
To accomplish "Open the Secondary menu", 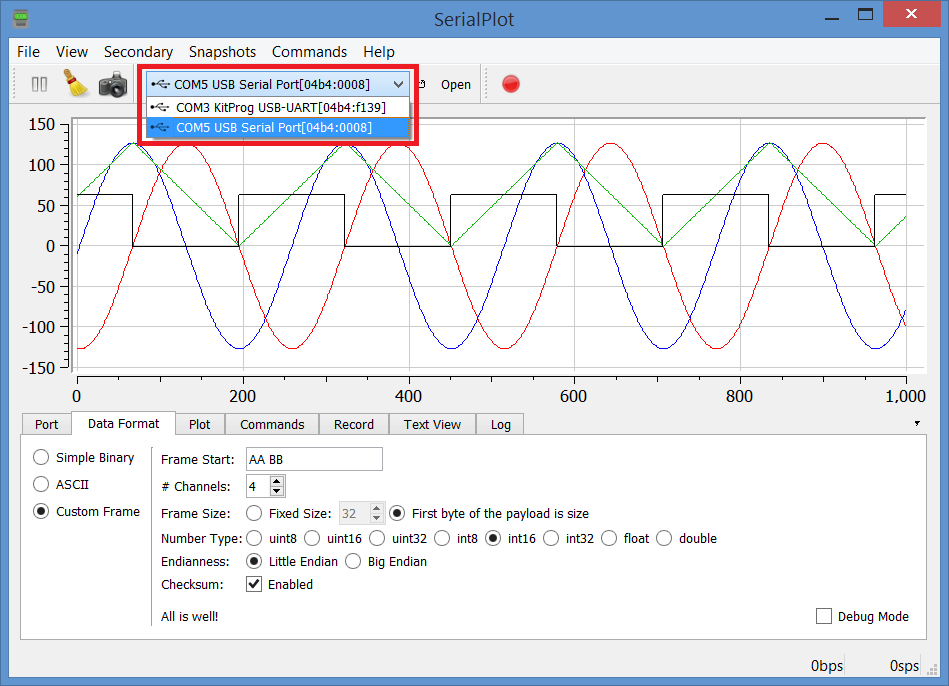I will (x=138, y=52).
